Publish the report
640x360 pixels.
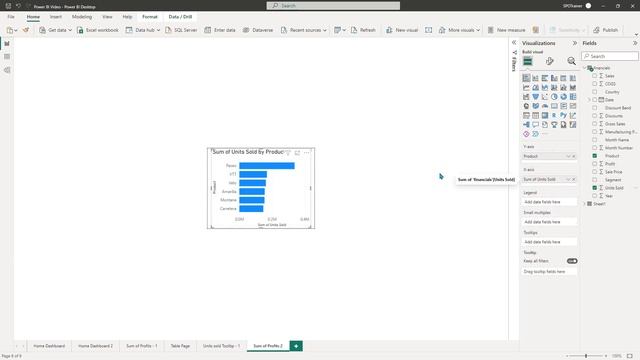tap(606, 30)
